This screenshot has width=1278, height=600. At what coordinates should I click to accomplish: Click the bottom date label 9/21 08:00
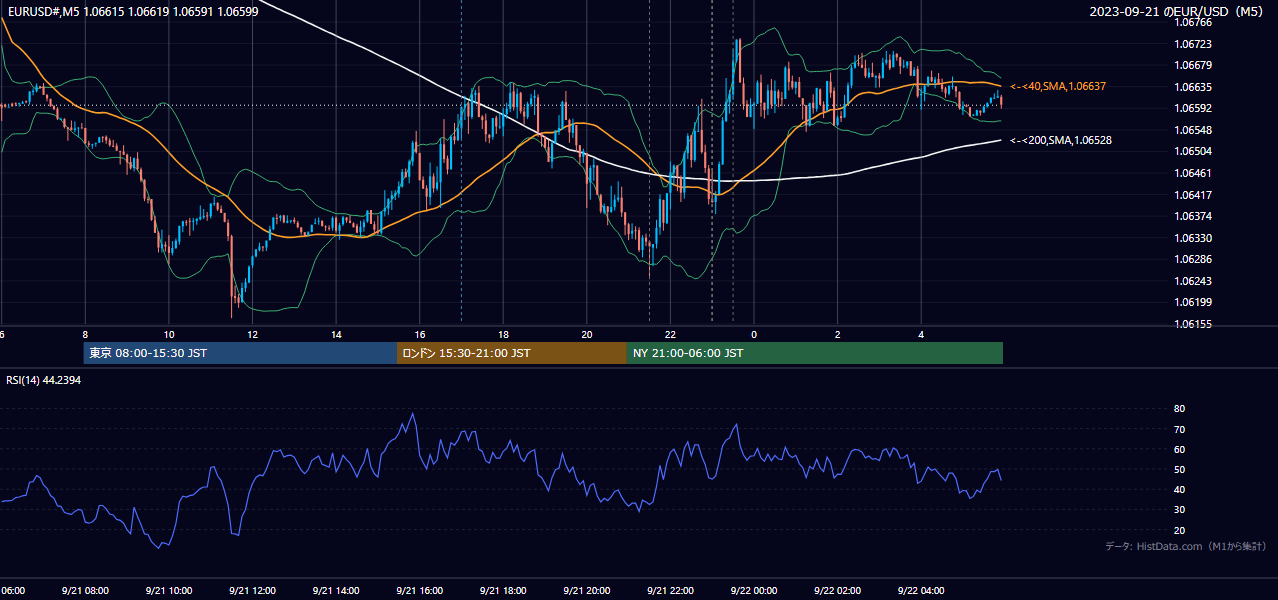(85, 590)
